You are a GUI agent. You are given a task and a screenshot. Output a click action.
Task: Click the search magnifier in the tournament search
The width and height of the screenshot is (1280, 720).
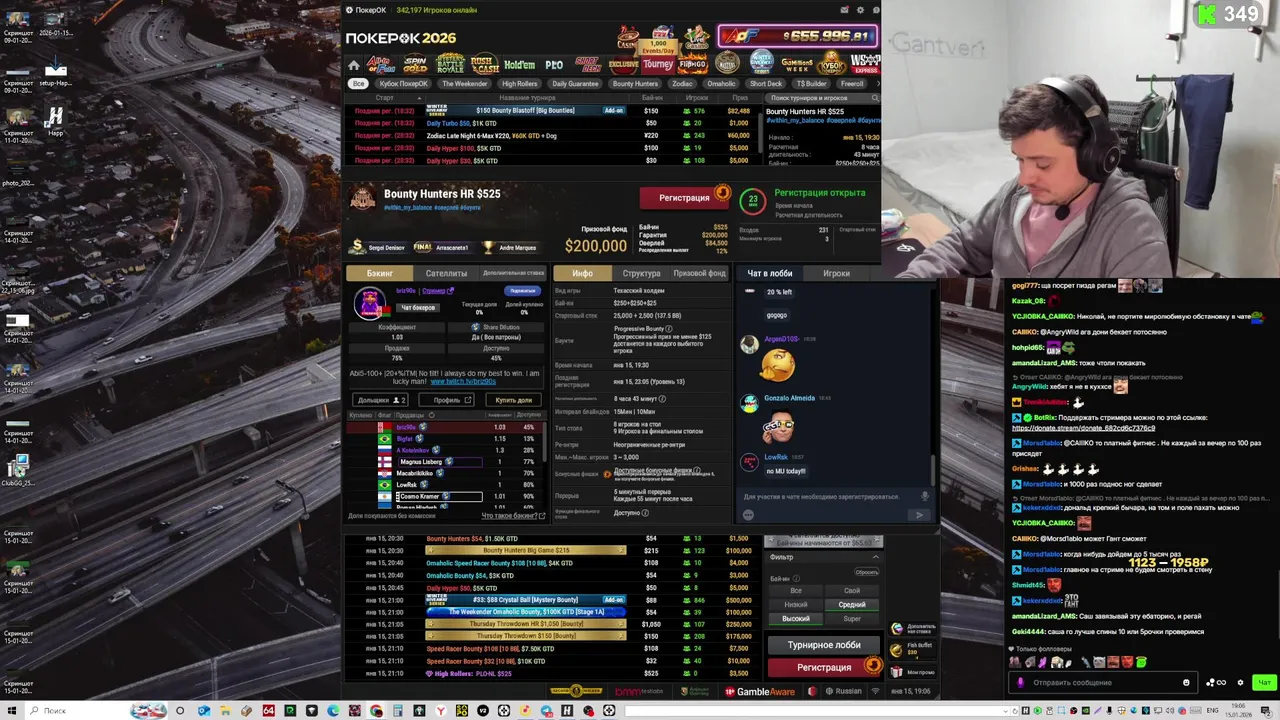click(875, 98)
